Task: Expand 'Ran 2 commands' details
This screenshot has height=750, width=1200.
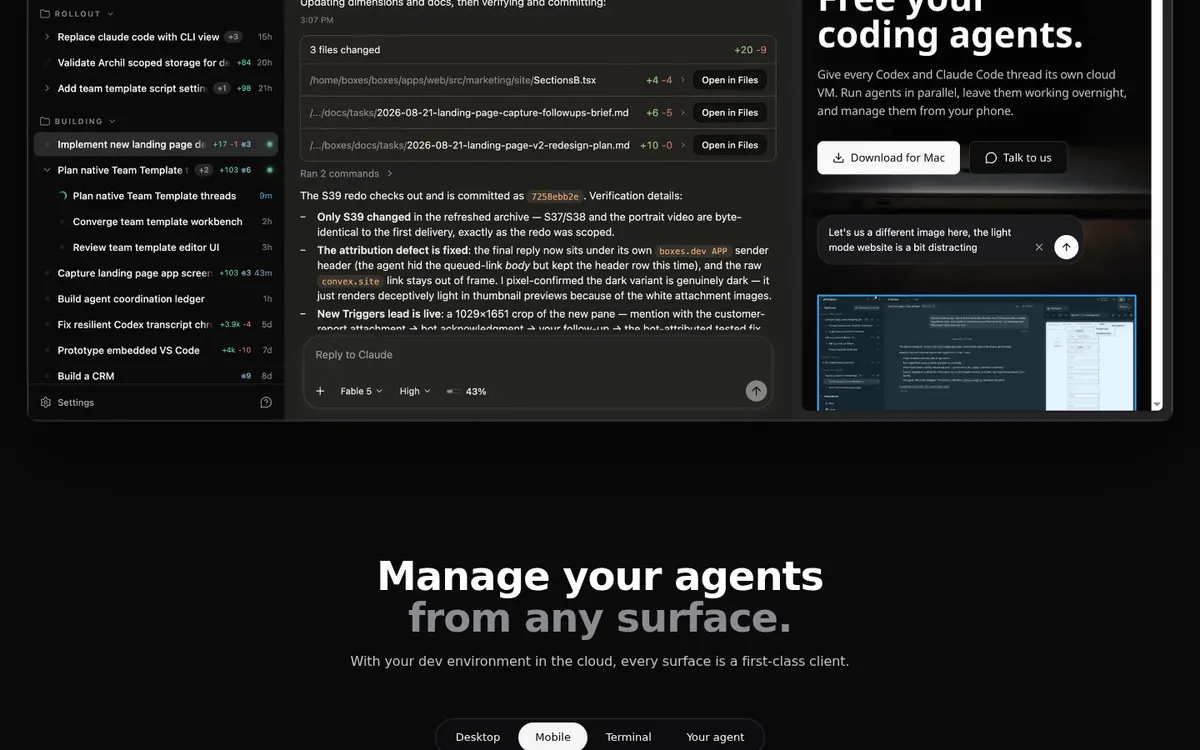Action: pyautogui.click(x=346, y=173)
